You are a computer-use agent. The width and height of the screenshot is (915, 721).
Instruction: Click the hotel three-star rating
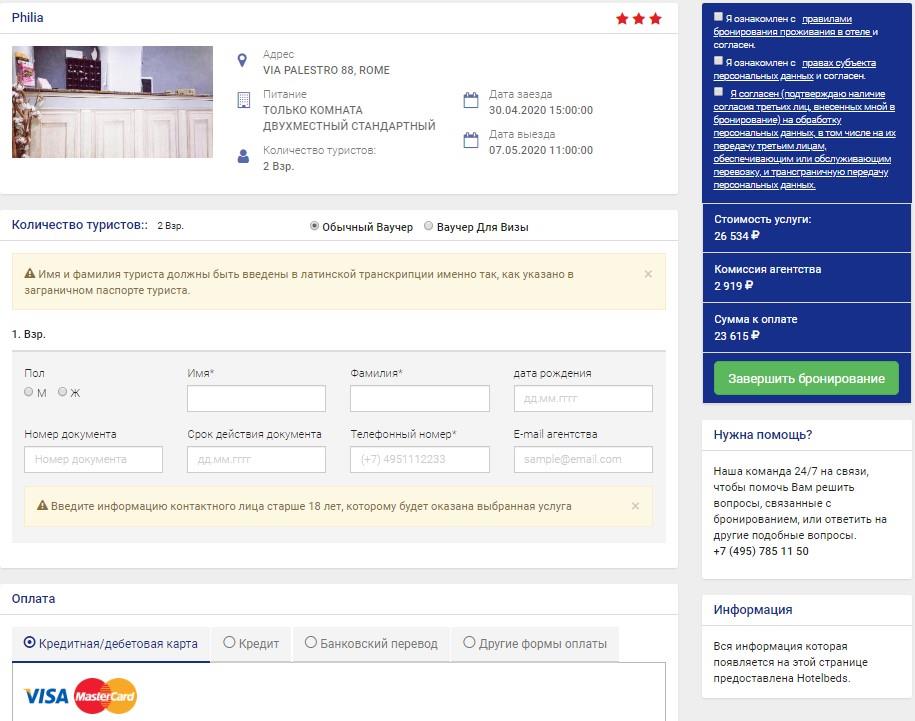(x=638, y=19)
